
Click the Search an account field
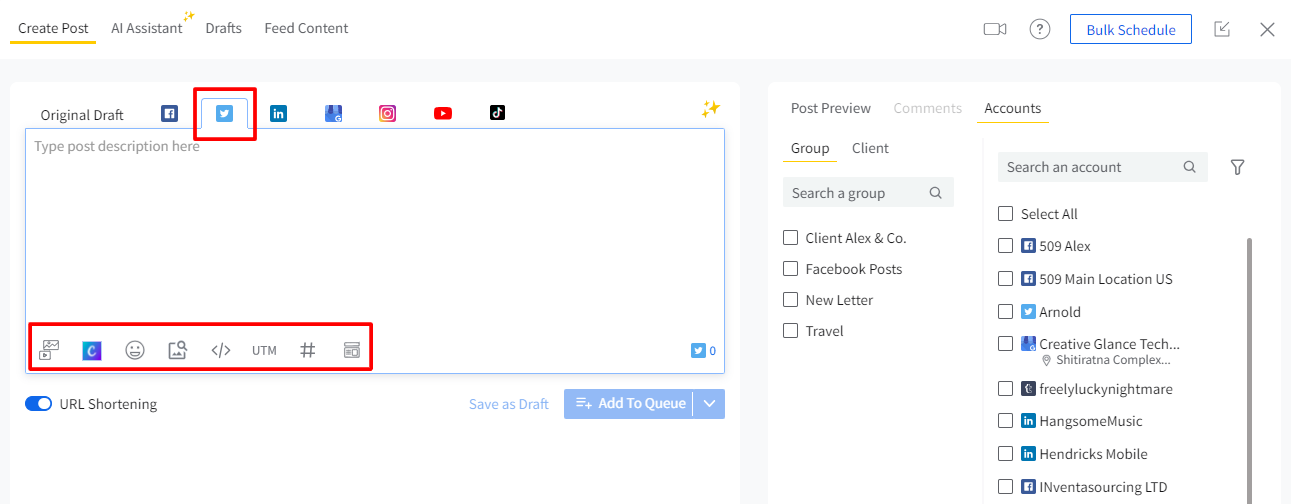1090,167
